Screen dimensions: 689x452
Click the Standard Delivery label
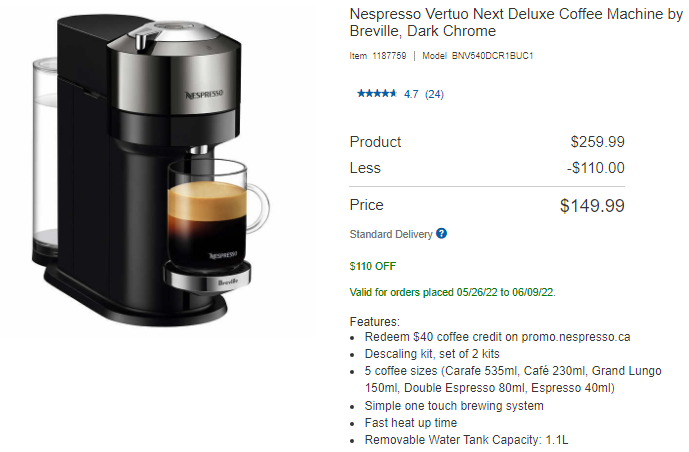coord(391,234)
